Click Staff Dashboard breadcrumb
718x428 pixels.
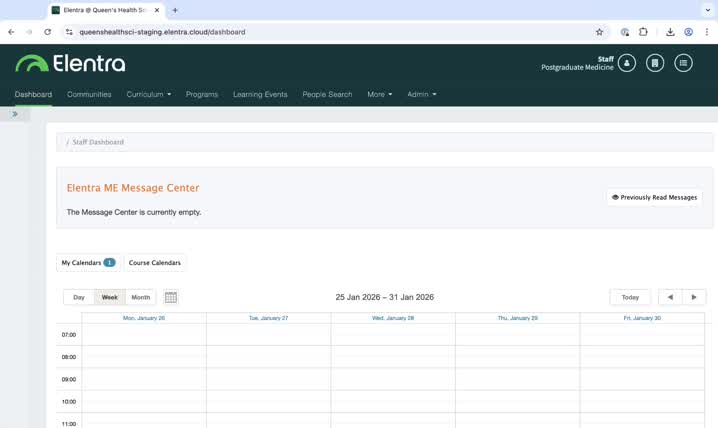(98, 142)
